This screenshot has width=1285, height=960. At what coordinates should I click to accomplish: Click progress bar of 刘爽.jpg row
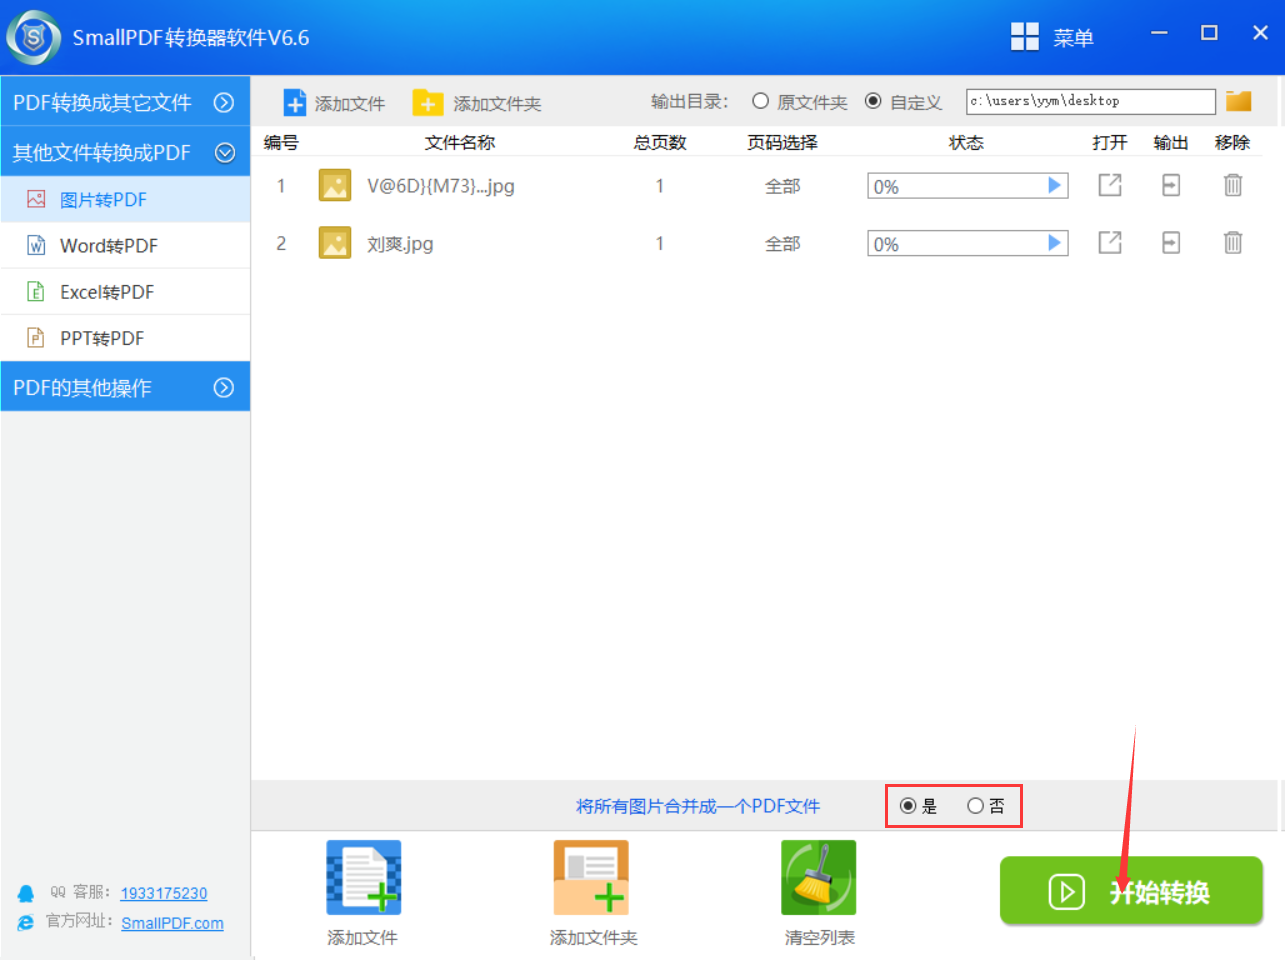point(968,243)
